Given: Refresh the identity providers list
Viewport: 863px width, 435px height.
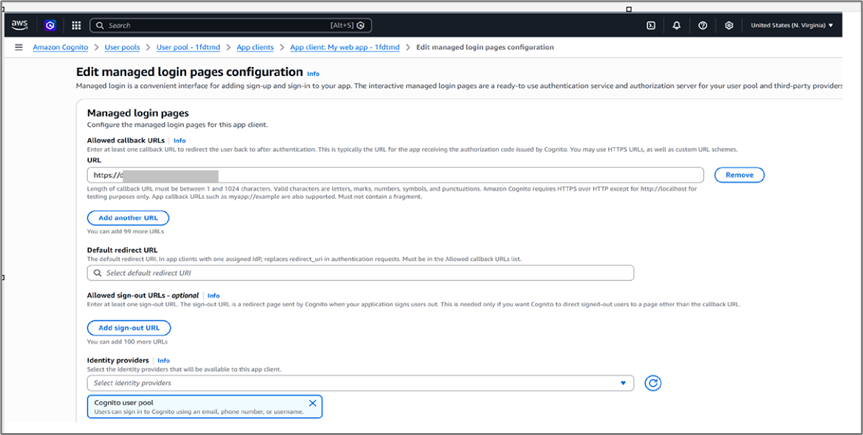Looking at the screenshot, I should tap(653, 383).
